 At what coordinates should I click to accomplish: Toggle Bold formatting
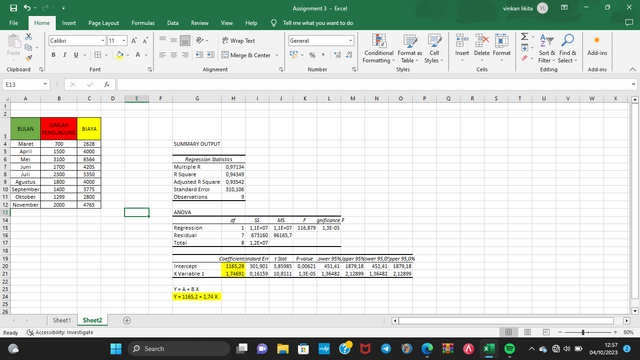pyautogui.click(x=53, y=55)
